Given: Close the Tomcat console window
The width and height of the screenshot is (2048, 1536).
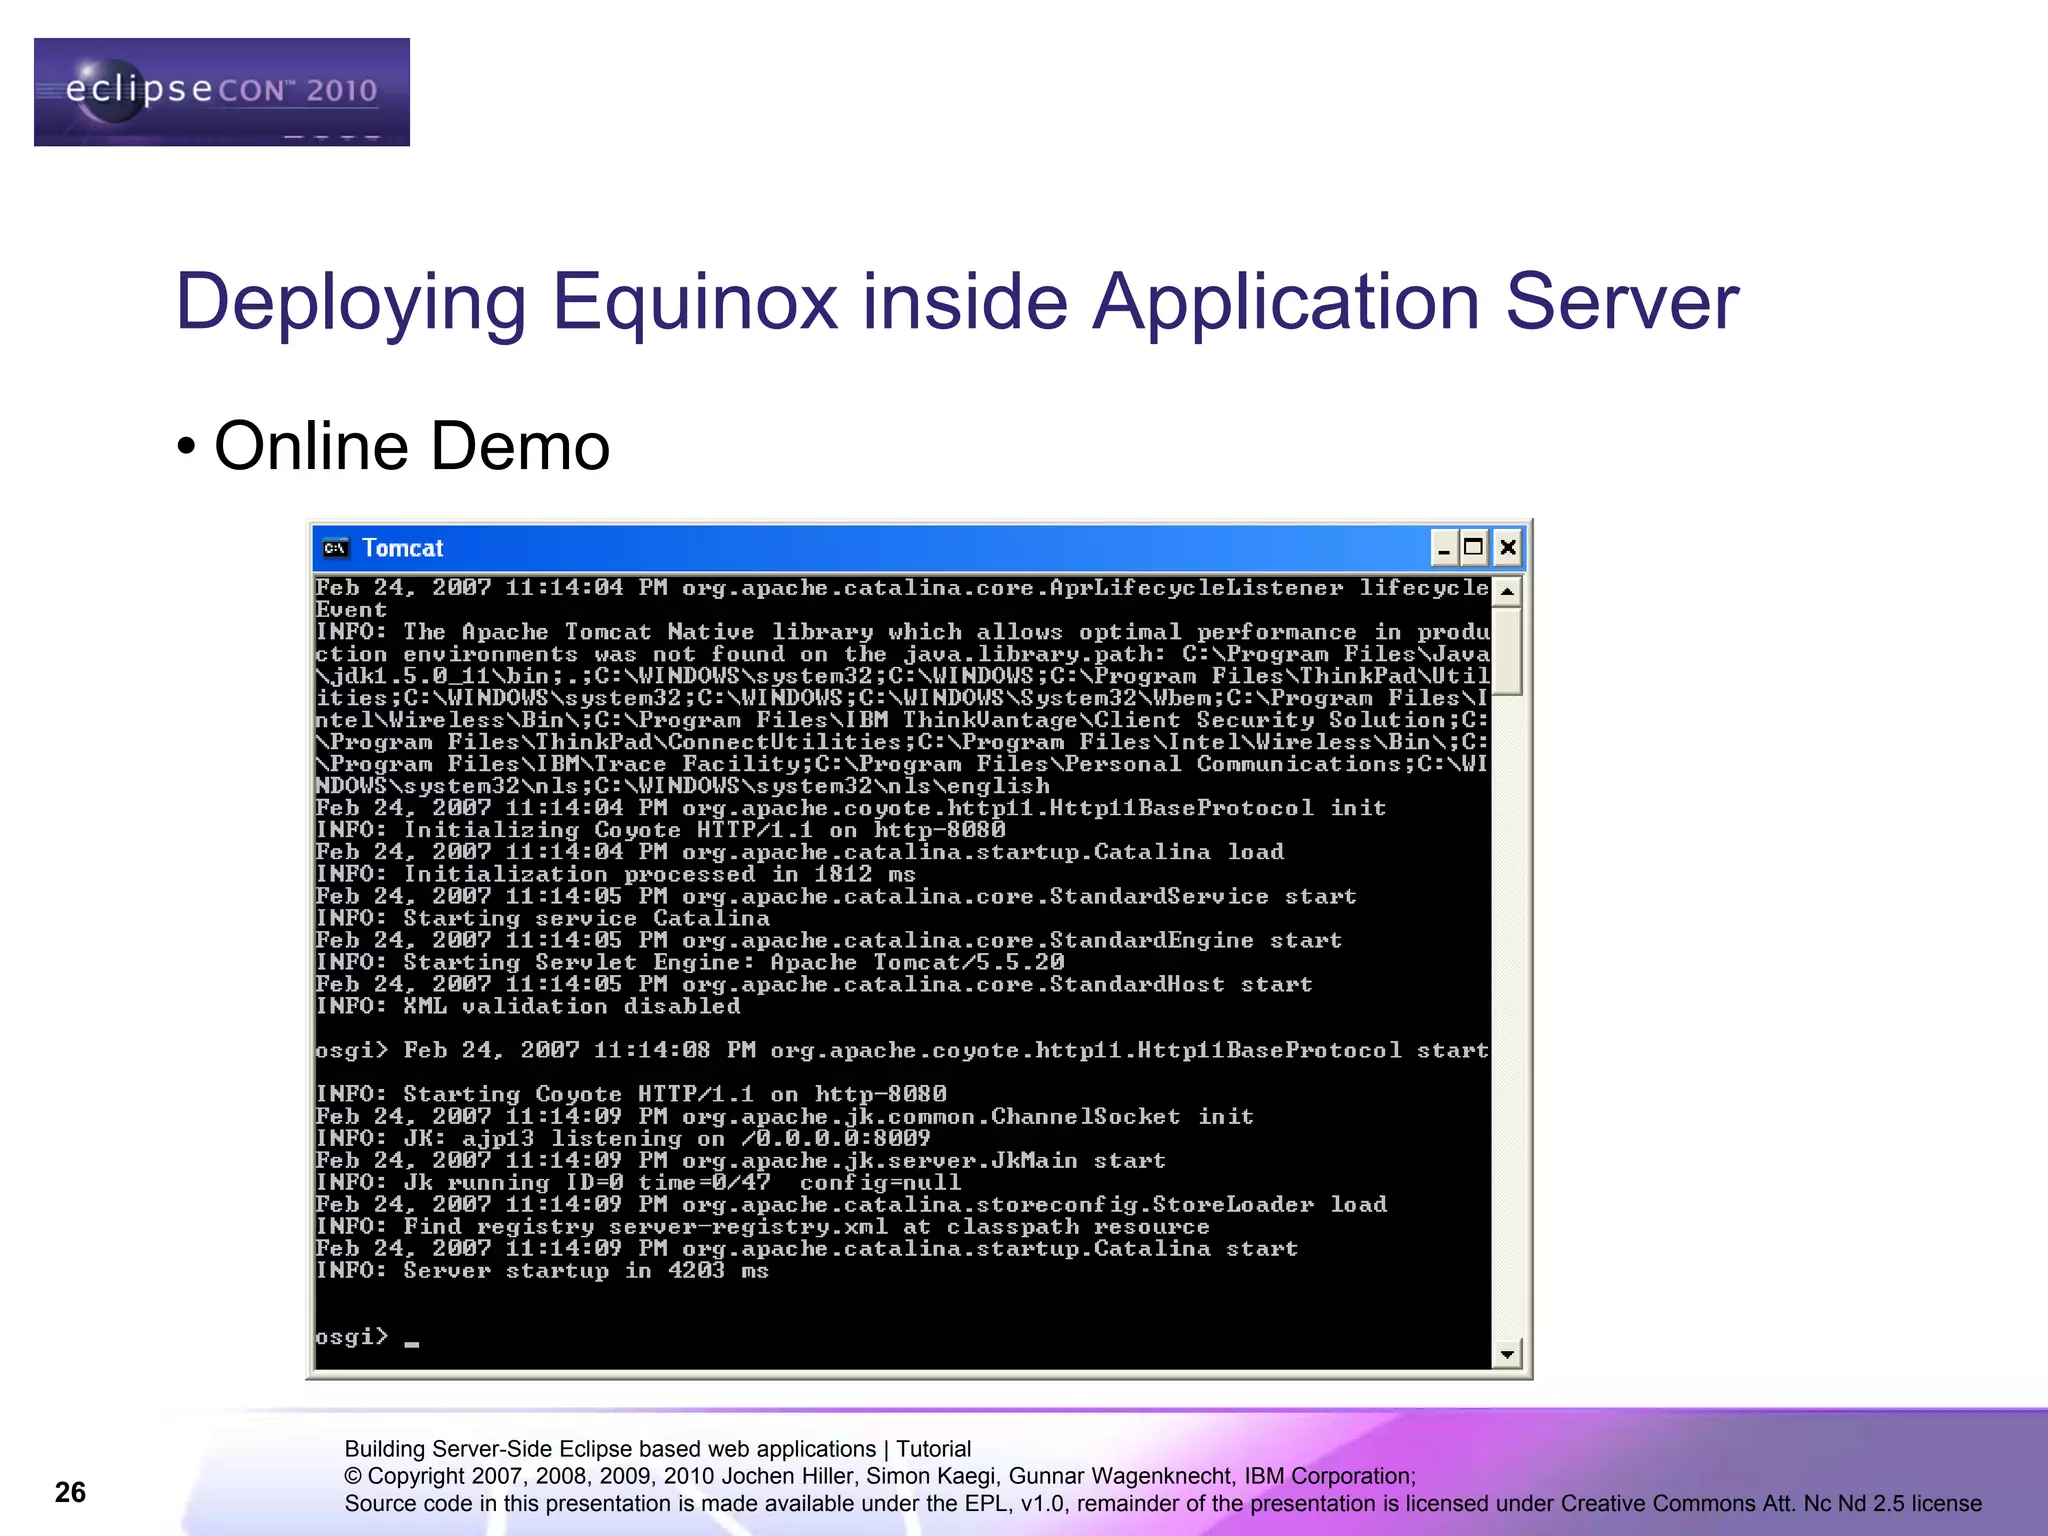Looking at the screenshot, I should [x=1507, y=548].
